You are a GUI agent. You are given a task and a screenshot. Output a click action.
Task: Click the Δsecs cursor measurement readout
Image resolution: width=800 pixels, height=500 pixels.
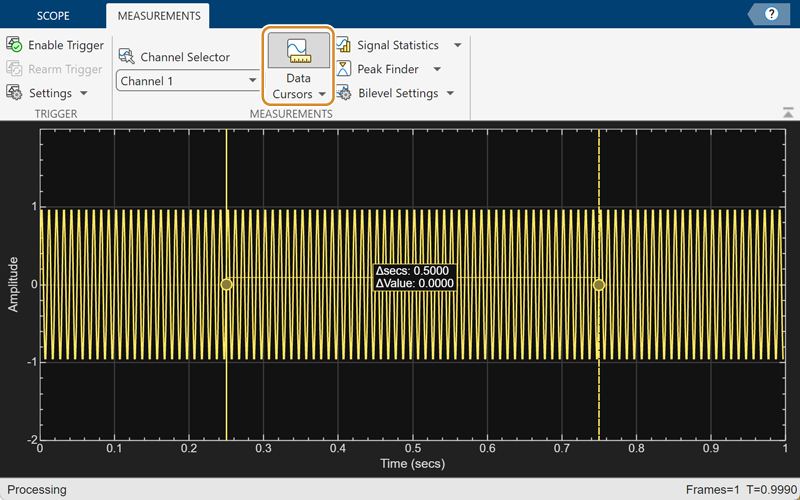click(x=414, y=271)
